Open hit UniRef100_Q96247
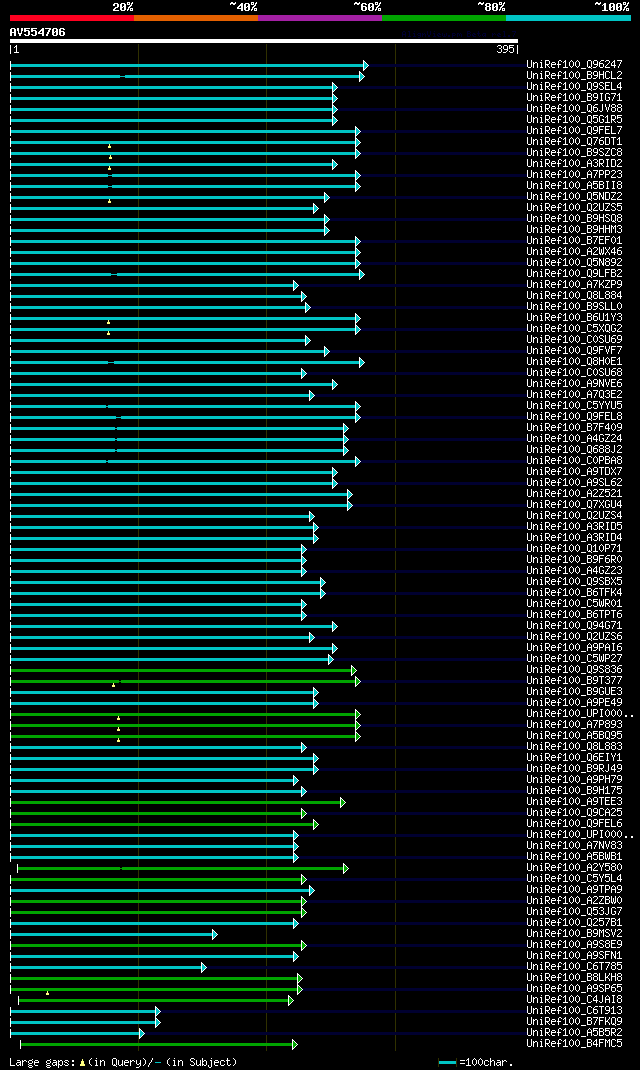 point(574,65)
